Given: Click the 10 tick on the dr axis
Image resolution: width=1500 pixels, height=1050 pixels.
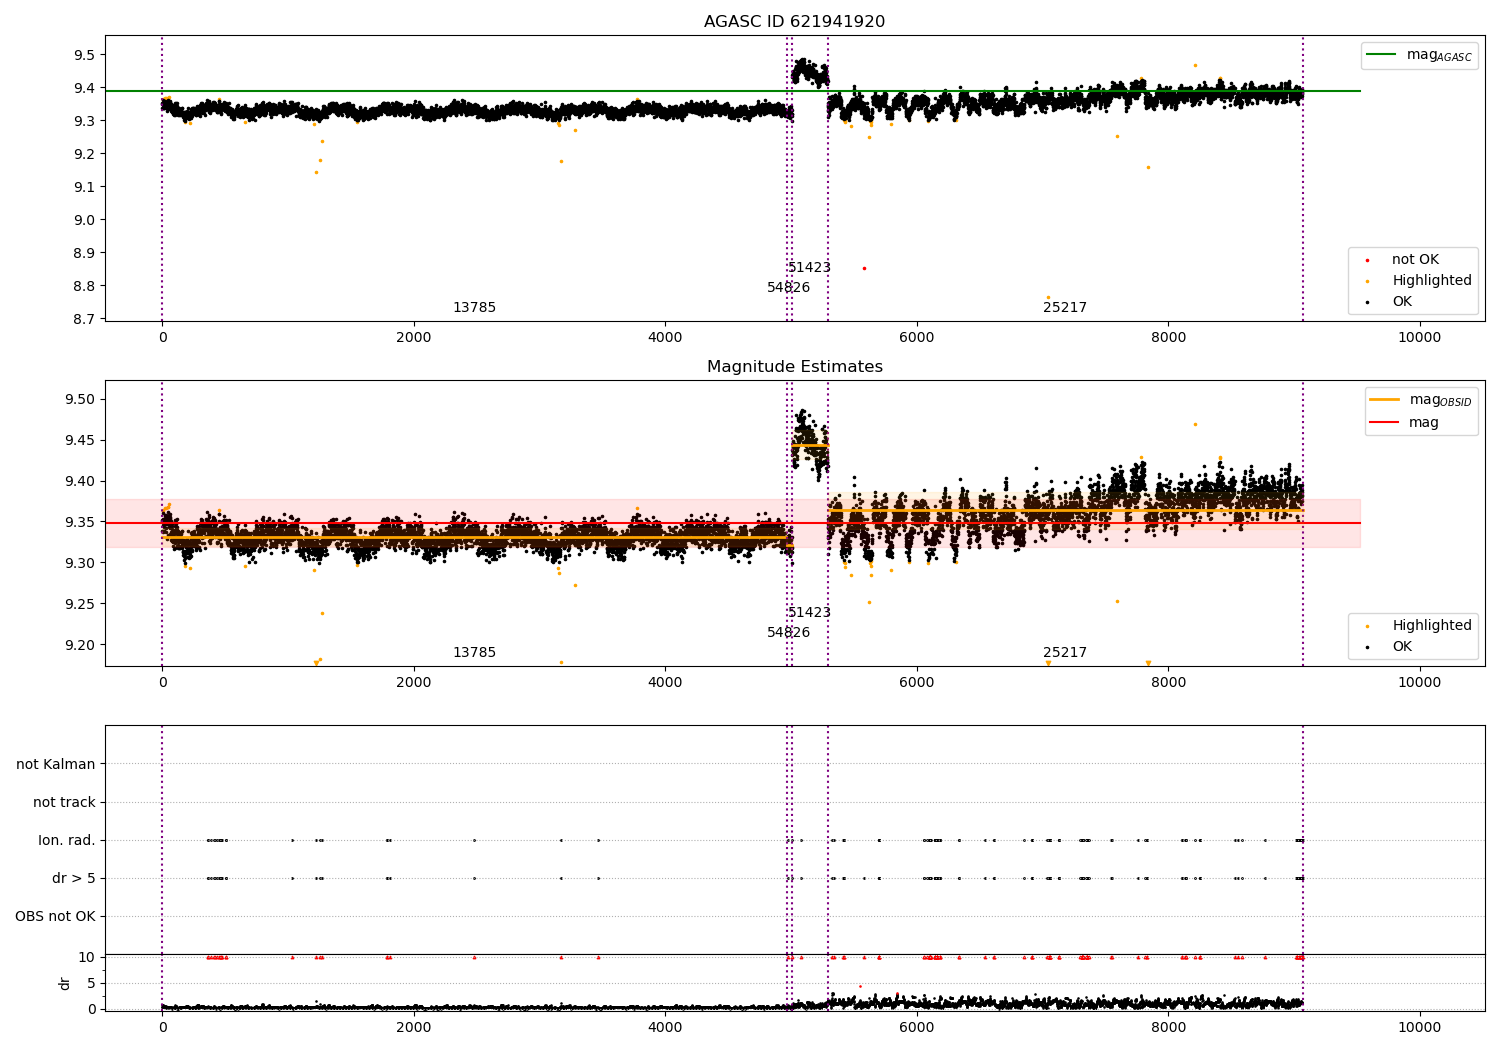Looking at the screenshot, I should [87, 957].
